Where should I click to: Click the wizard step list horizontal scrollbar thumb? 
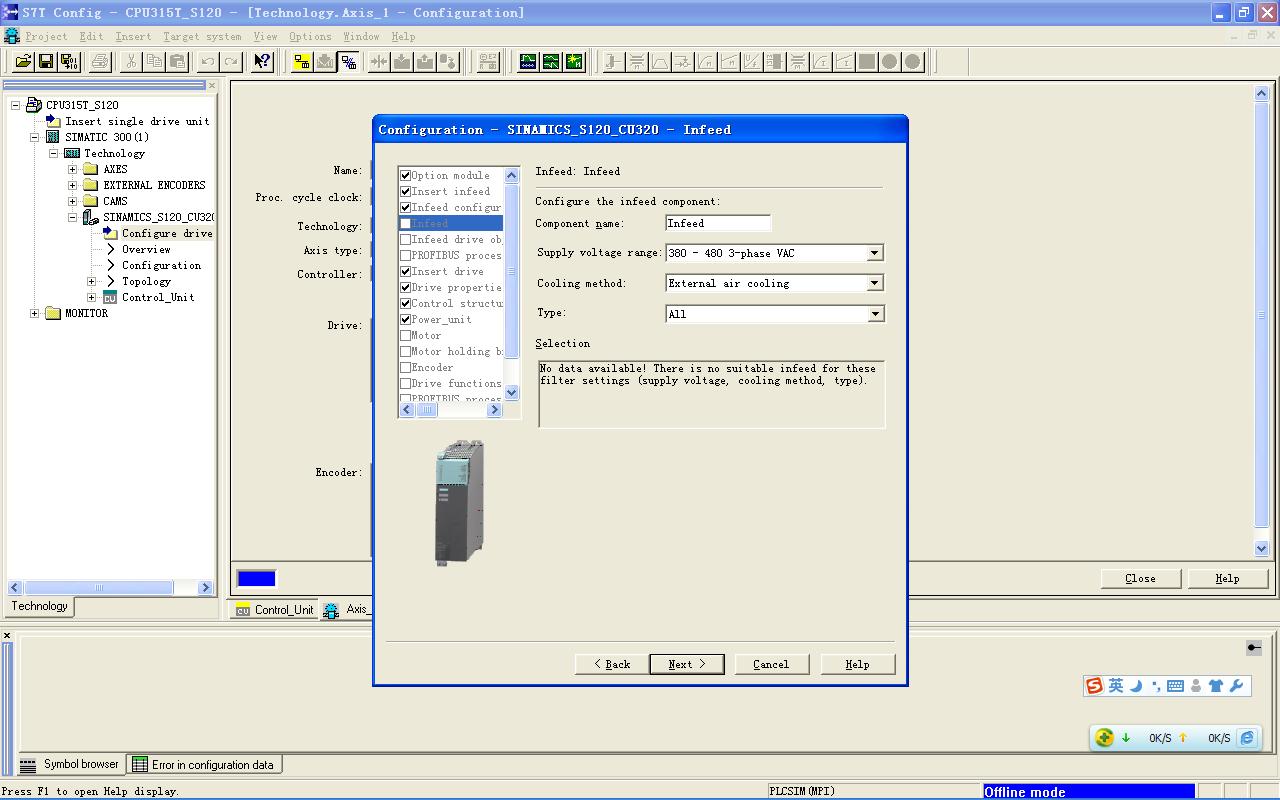point(427,410)
